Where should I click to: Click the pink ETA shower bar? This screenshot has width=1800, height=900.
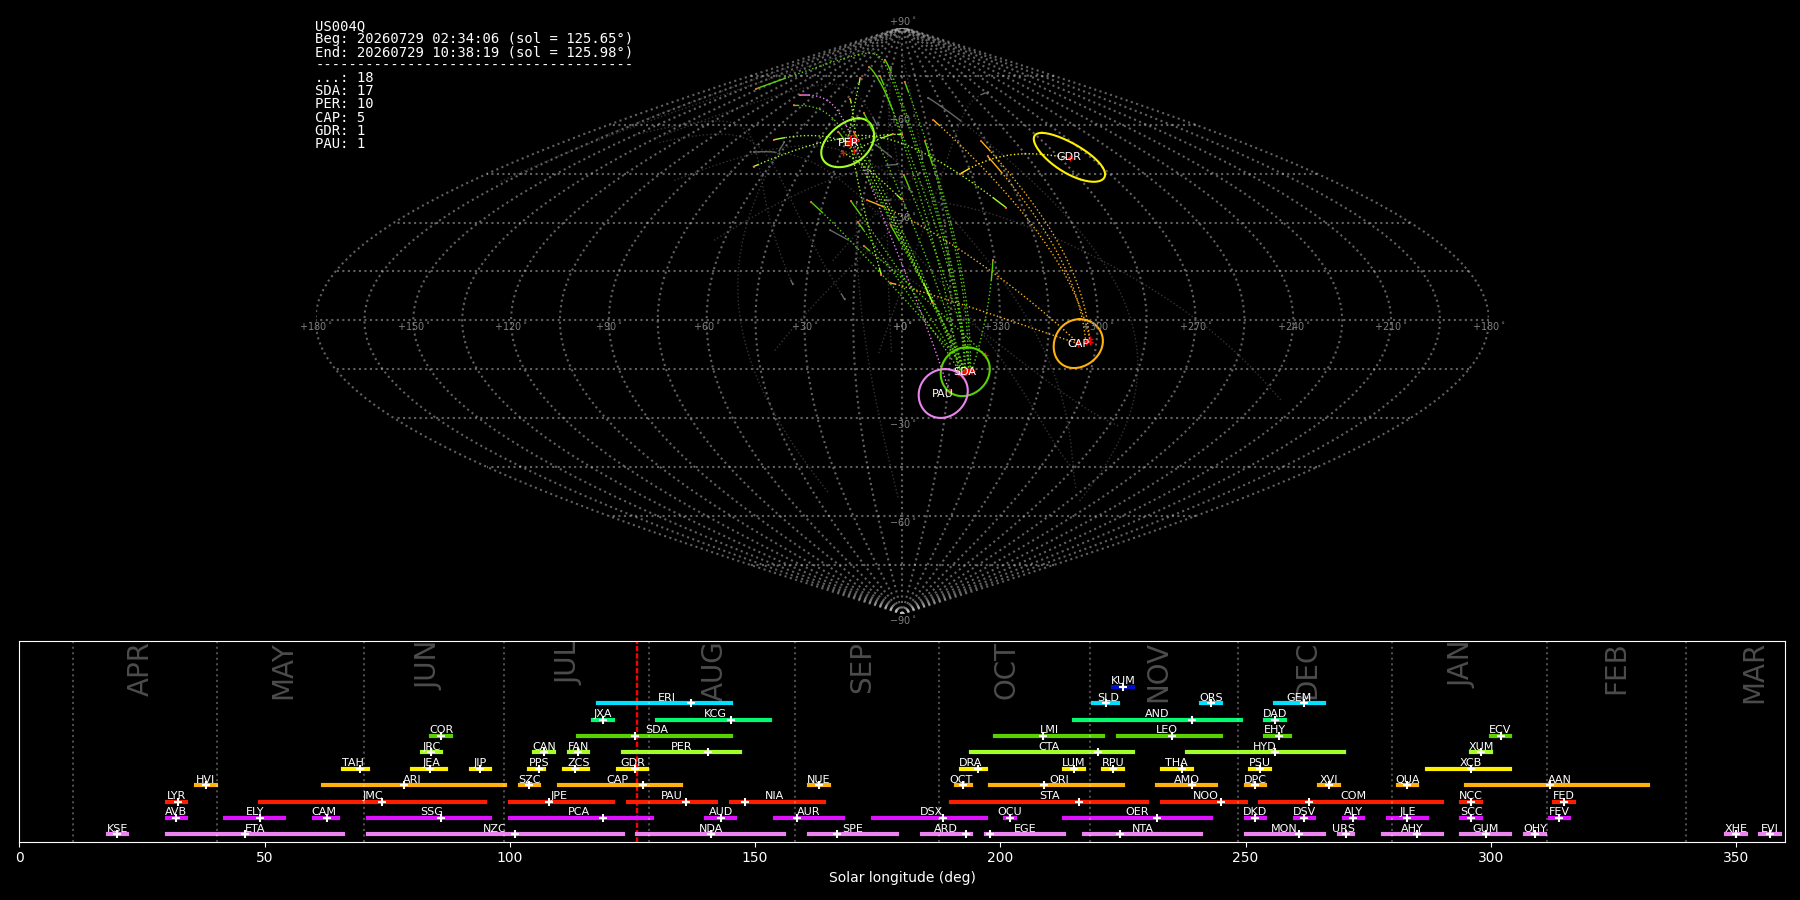(255, 834)
